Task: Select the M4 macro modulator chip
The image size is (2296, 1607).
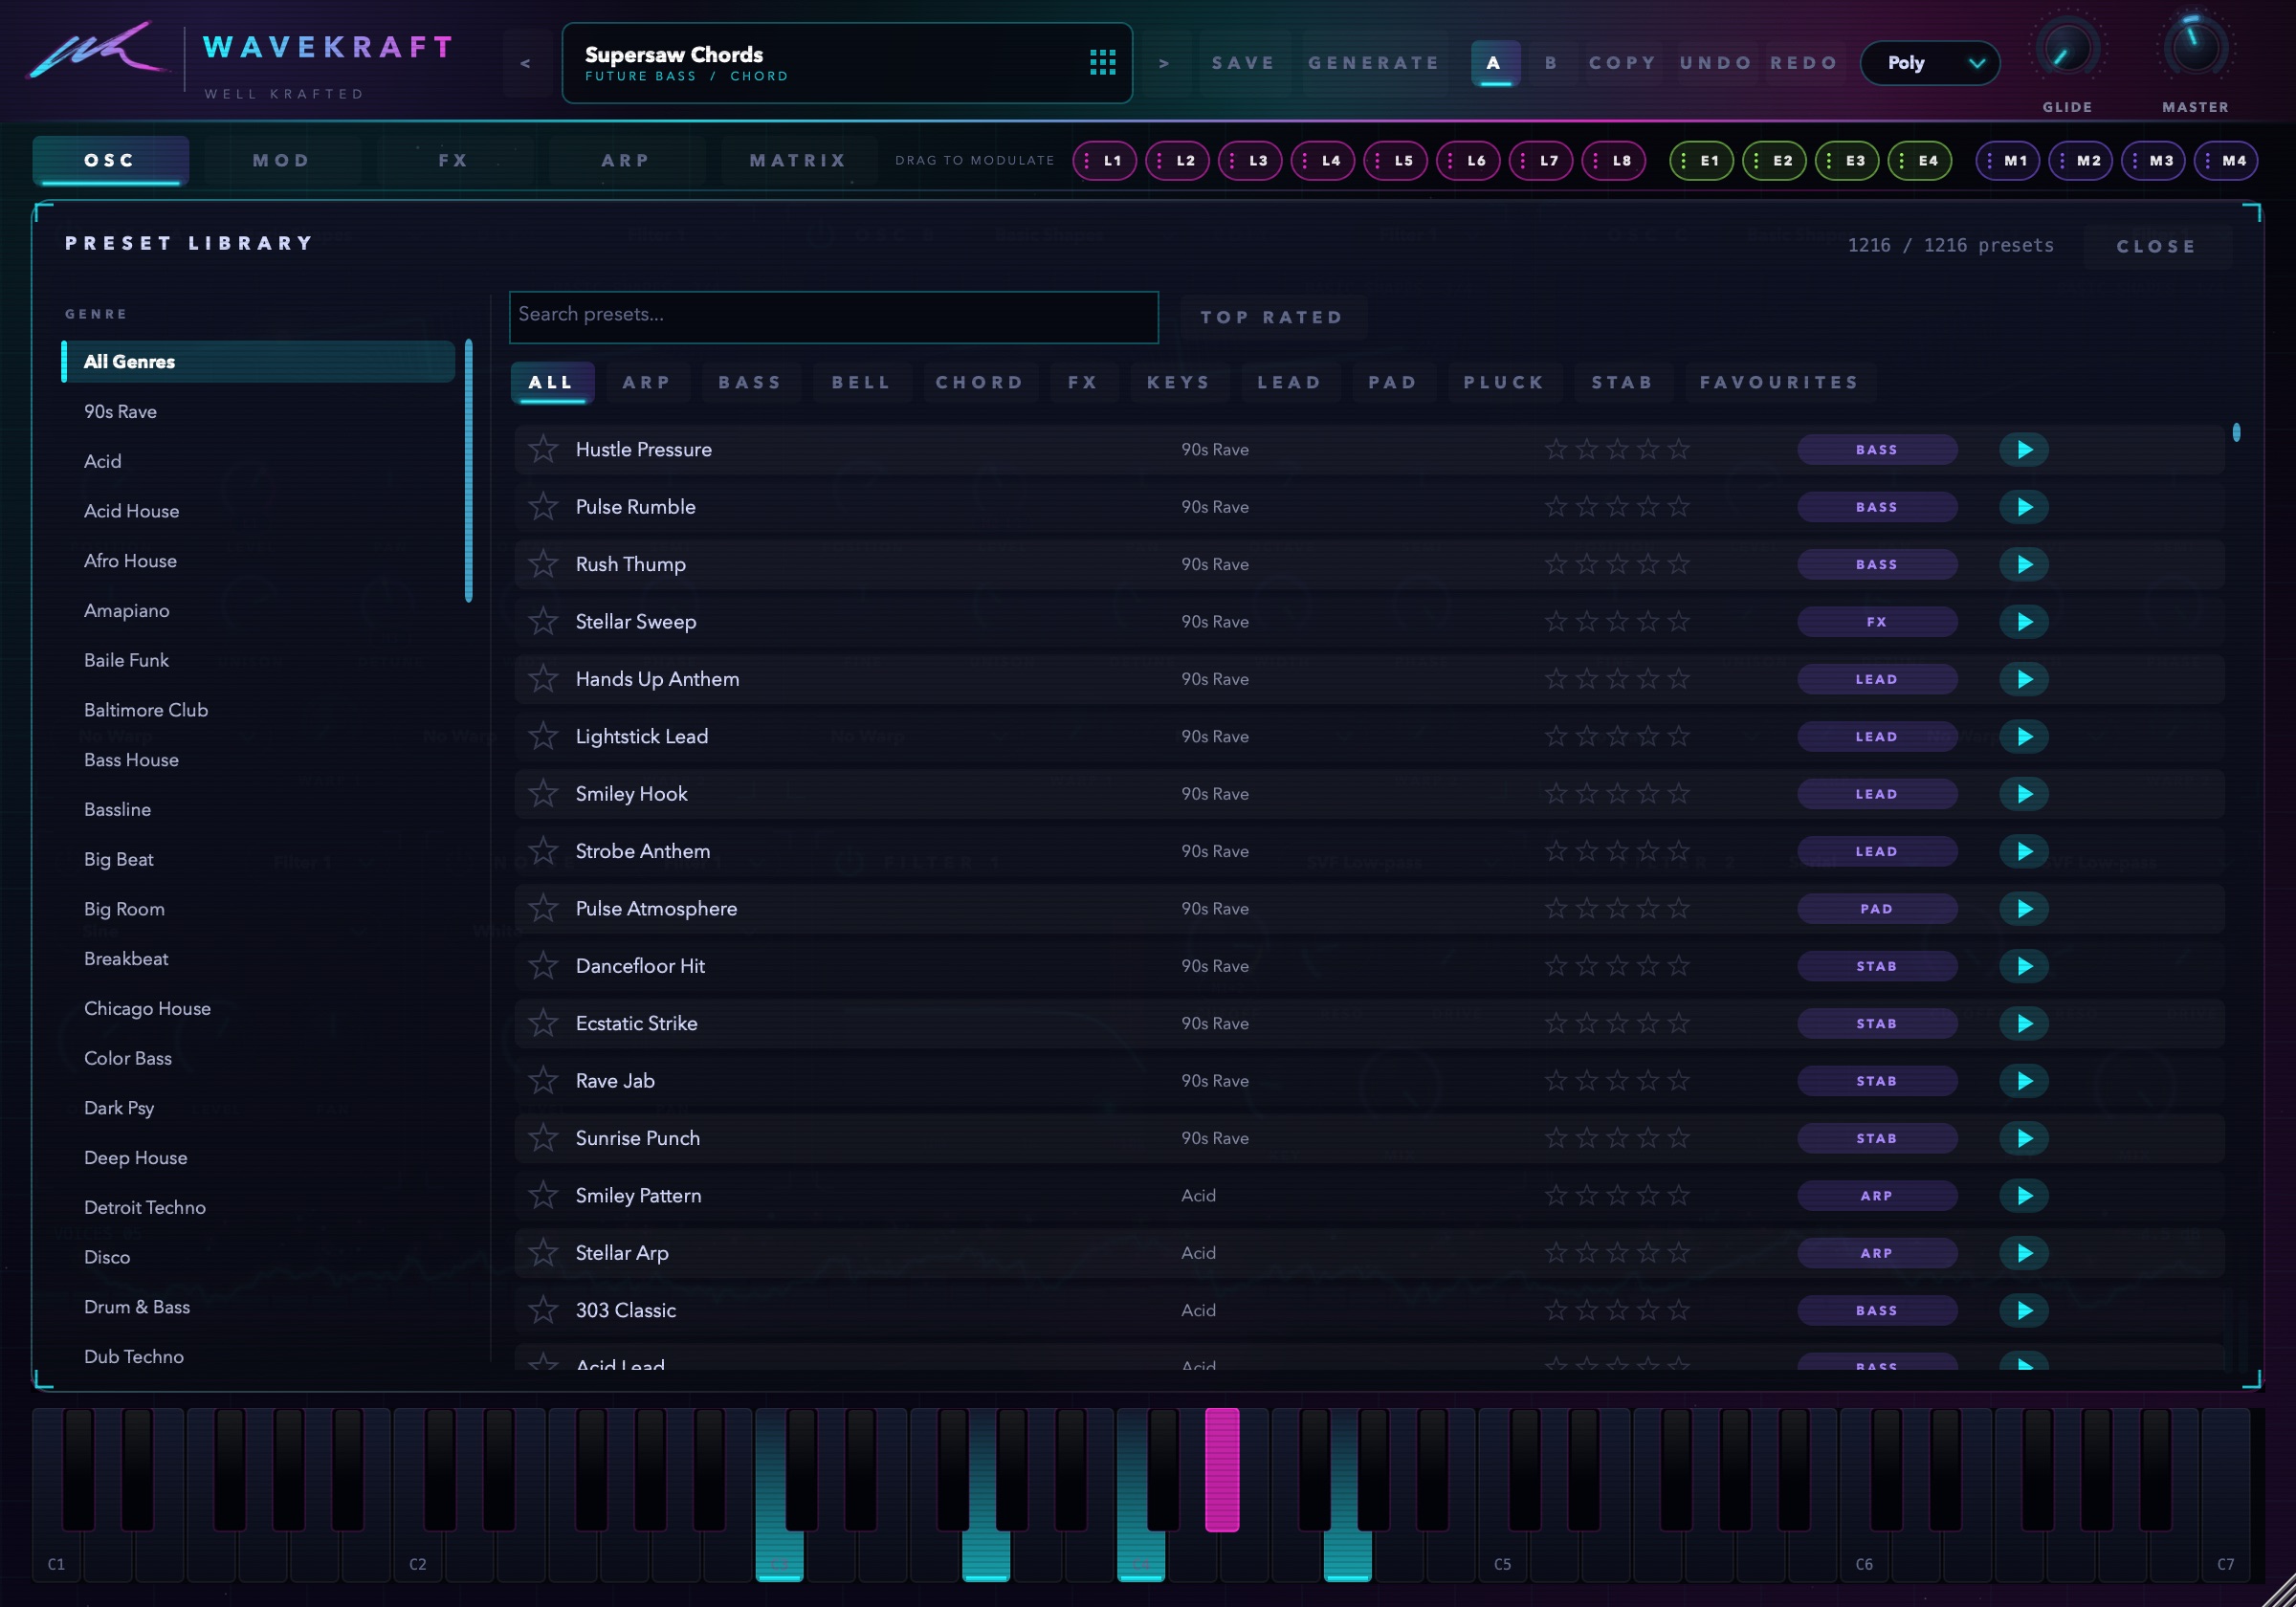Action: coord(2225,161)
